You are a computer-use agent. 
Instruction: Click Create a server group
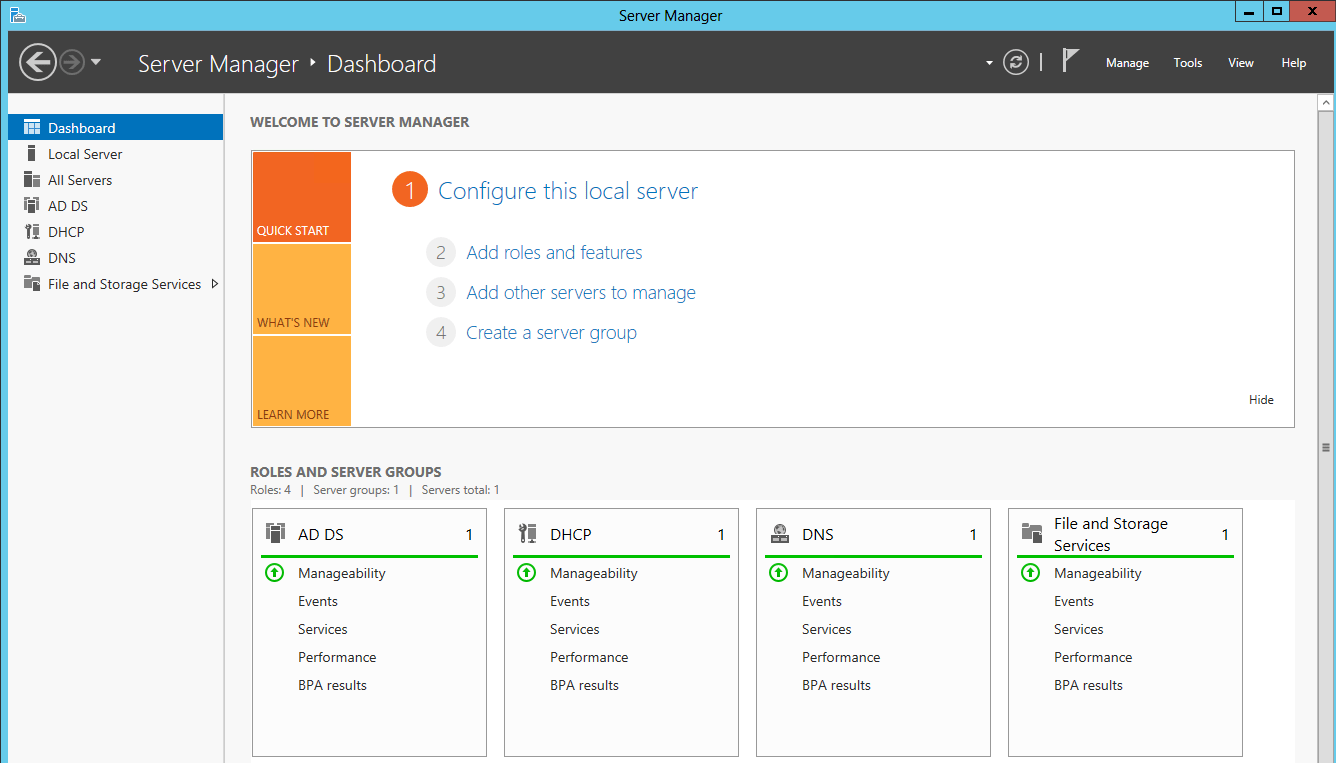(x=550, y=332)
